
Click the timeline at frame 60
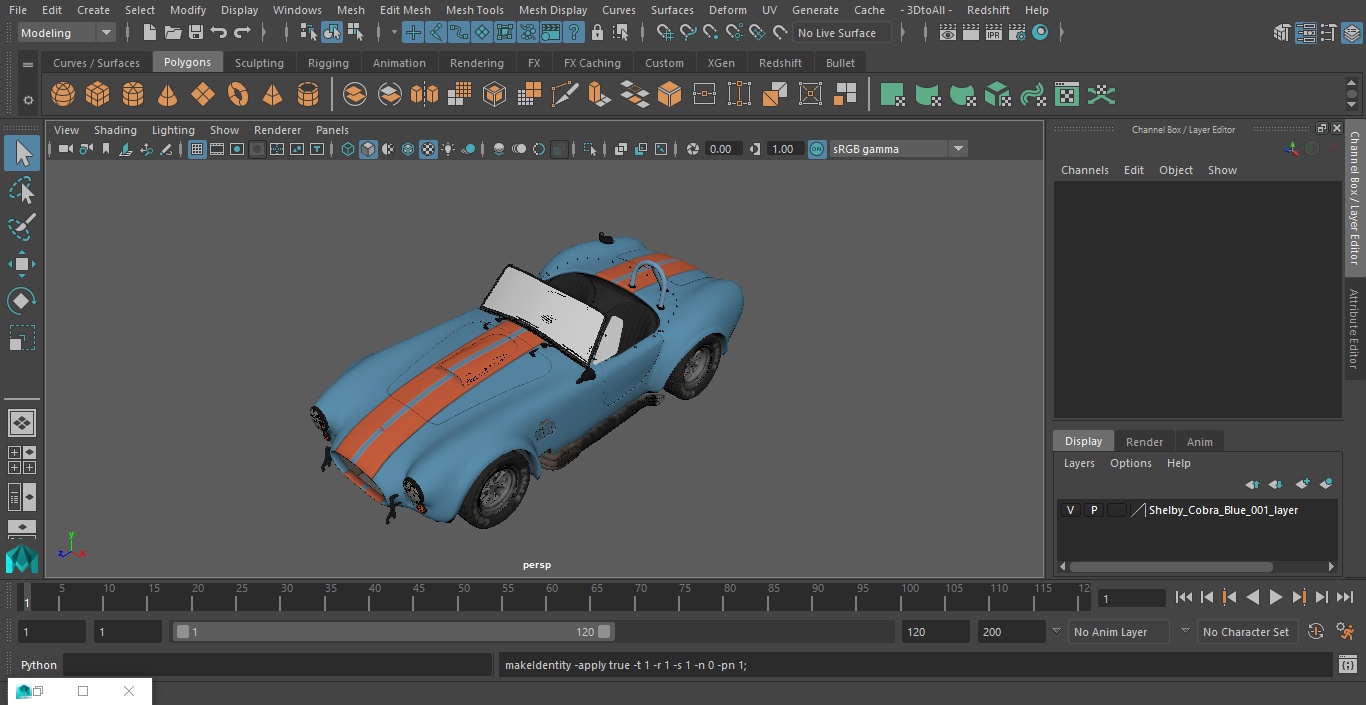[551, 597]
